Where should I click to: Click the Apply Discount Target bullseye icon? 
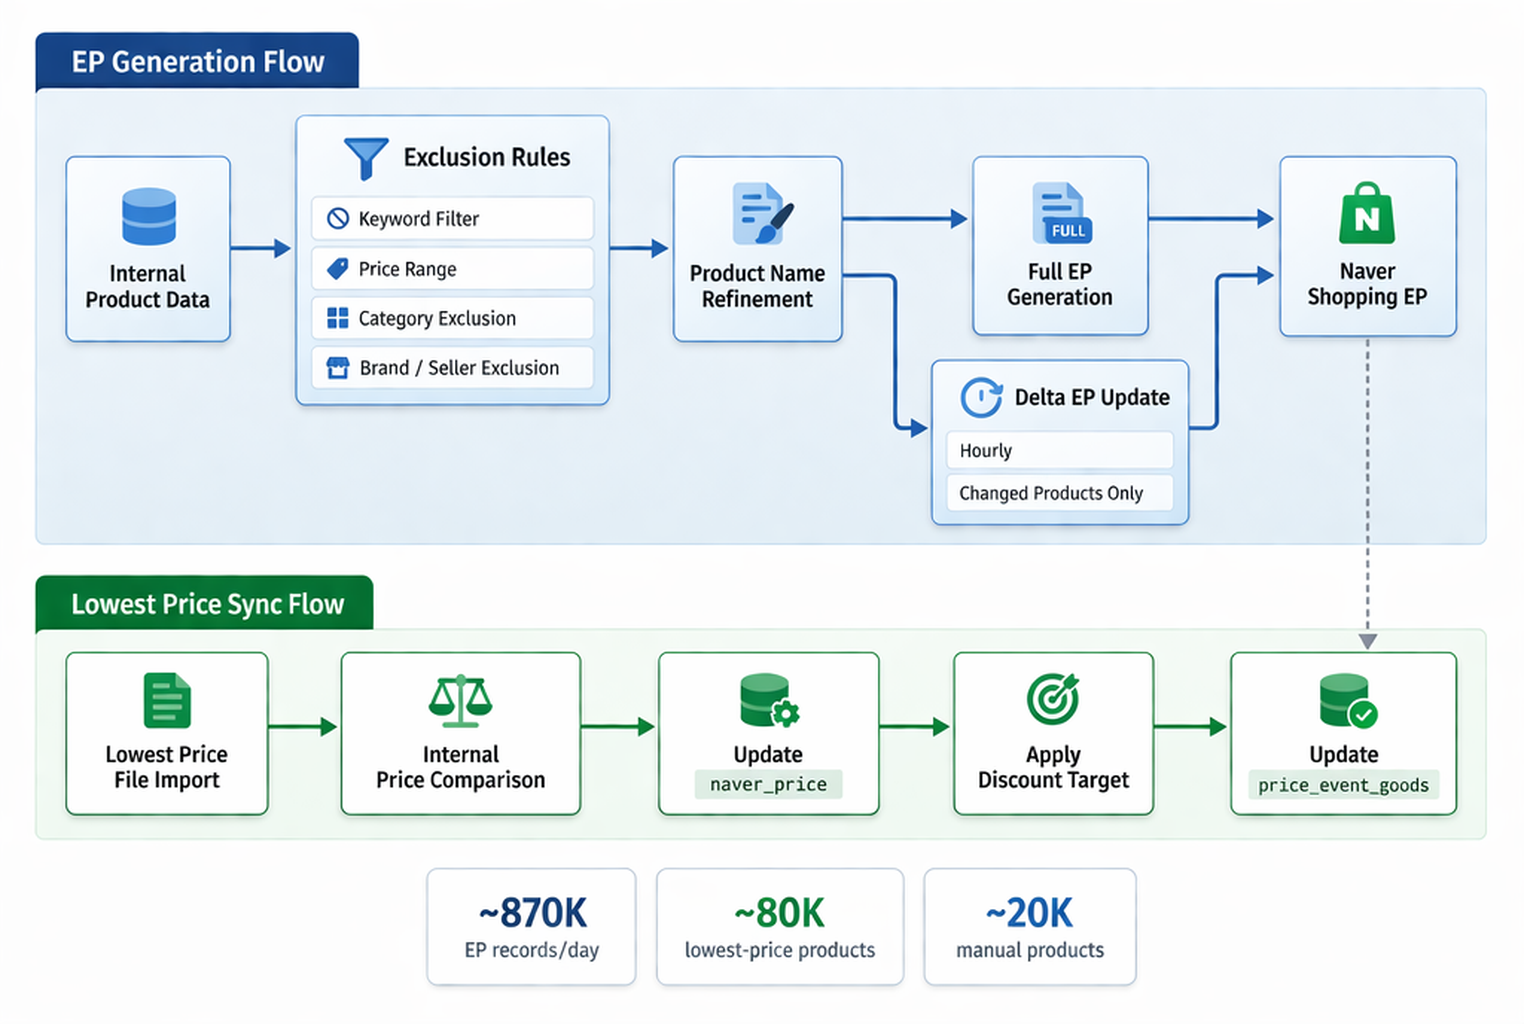click(x=1053, y=698)
